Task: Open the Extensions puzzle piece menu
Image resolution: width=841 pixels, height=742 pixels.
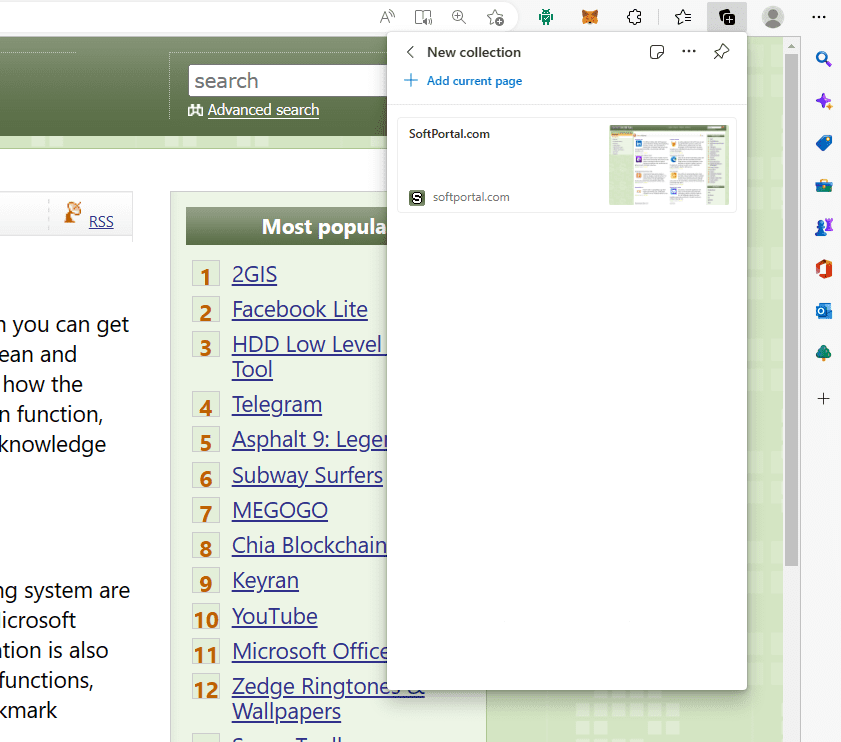Action: 634,17
